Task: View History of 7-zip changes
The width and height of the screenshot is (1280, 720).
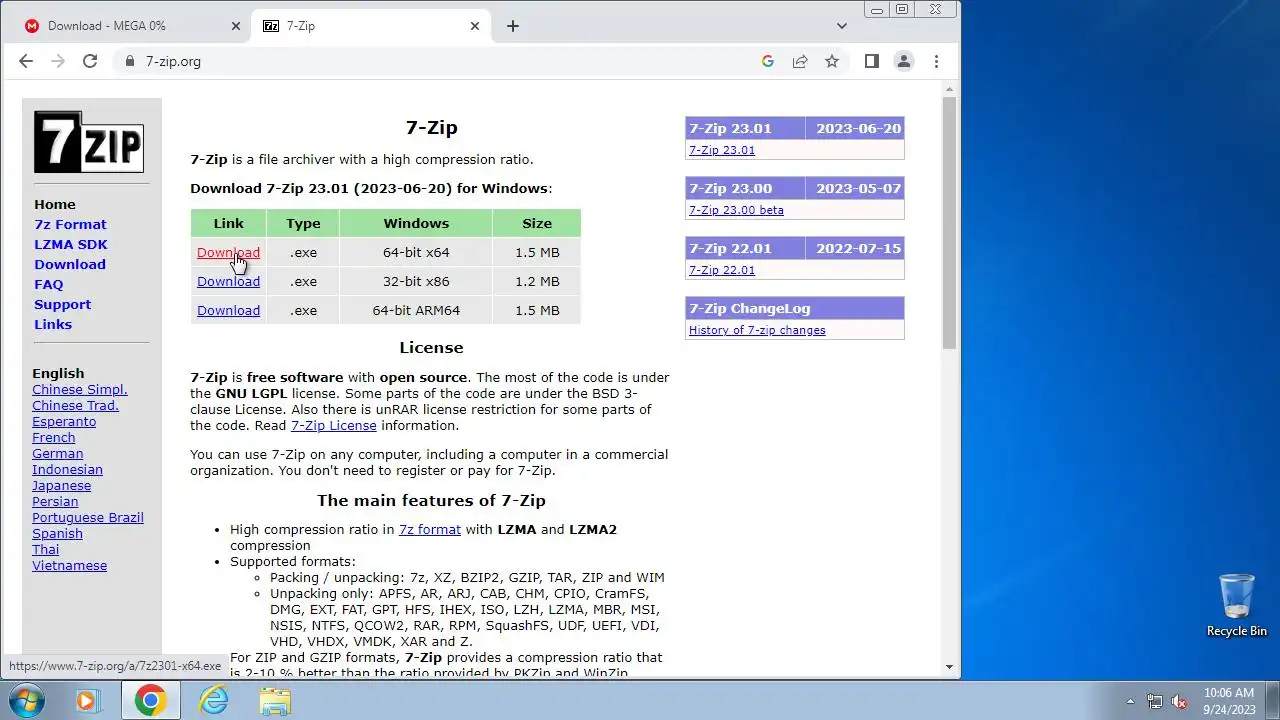Action: pyautogui.click(x=757, y=330)
